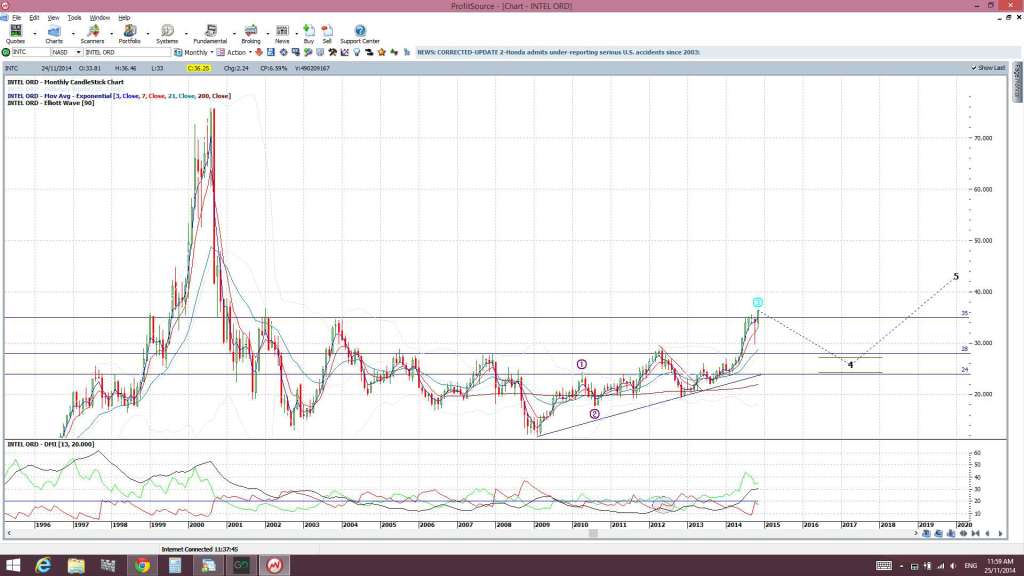
Task: Open the File menu
Action: [16, 18]
